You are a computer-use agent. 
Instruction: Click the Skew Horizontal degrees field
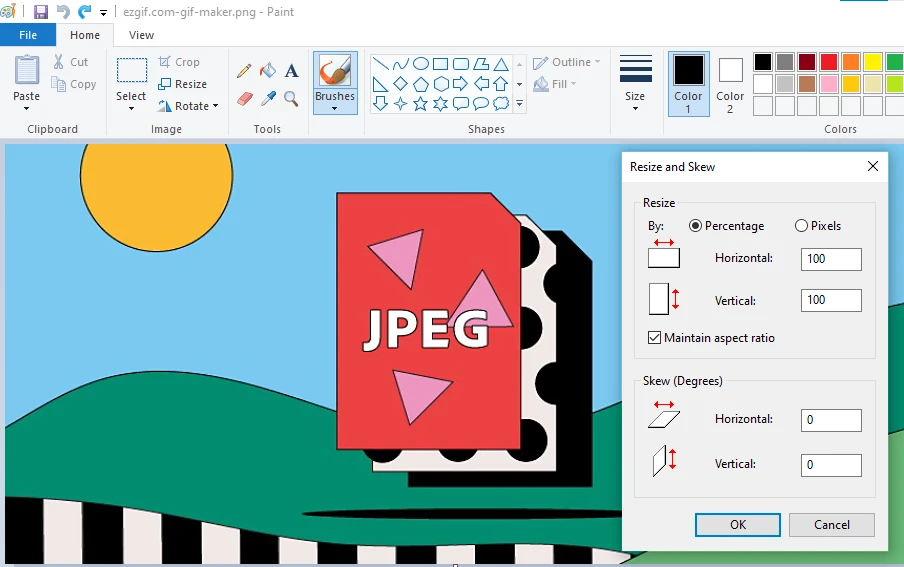pyautogui.click(x=831, y=420)
